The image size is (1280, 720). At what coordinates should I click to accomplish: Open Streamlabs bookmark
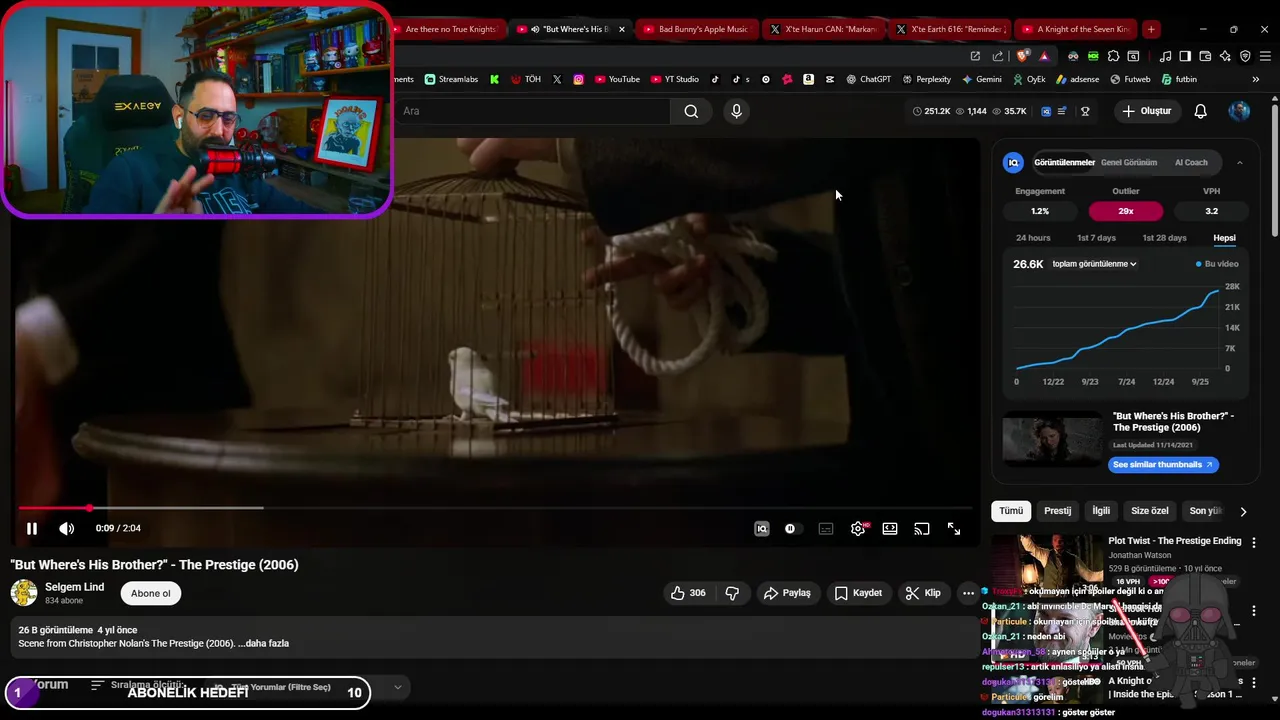[451, 79]
